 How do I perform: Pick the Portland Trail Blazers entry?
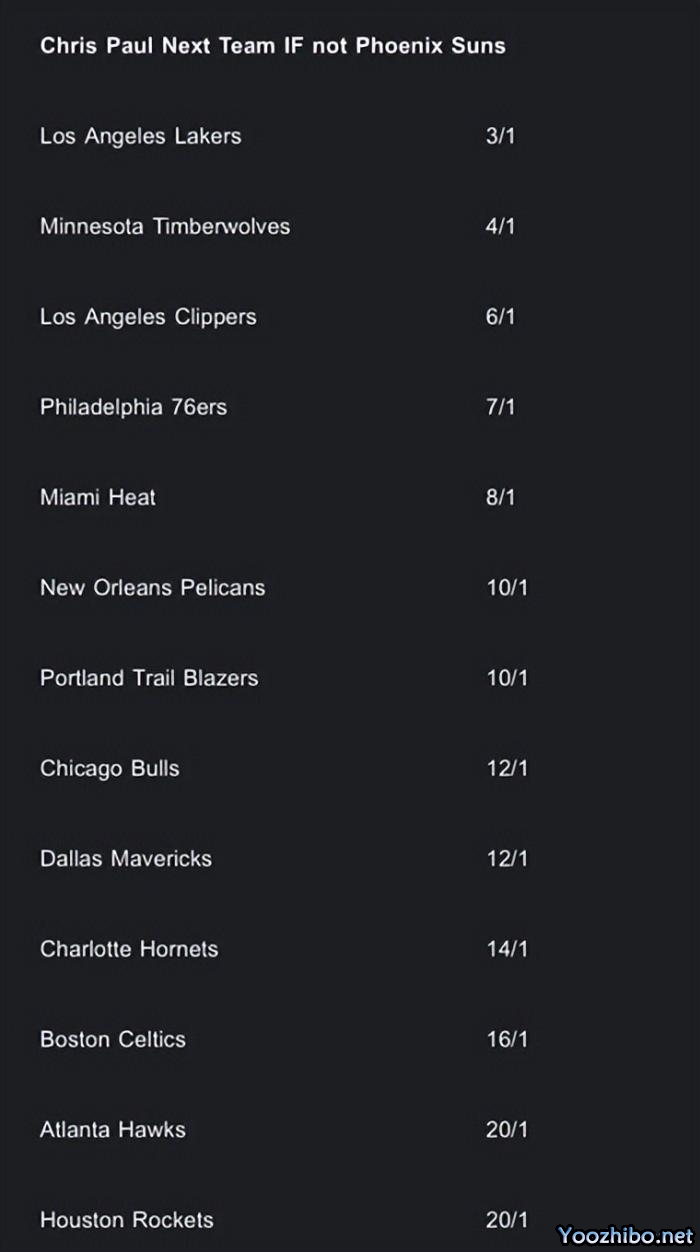(x=149, y=678)
